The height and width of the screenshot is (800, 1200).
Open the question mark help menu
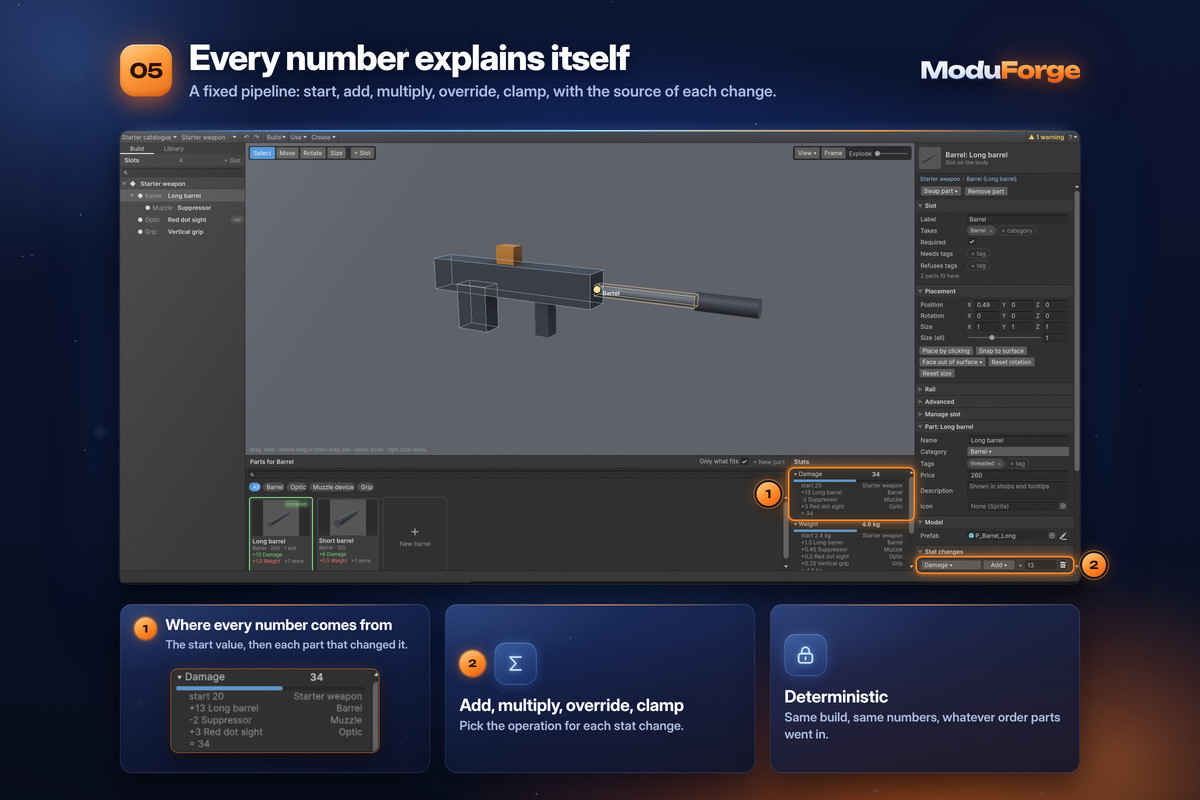point(1073,137)
